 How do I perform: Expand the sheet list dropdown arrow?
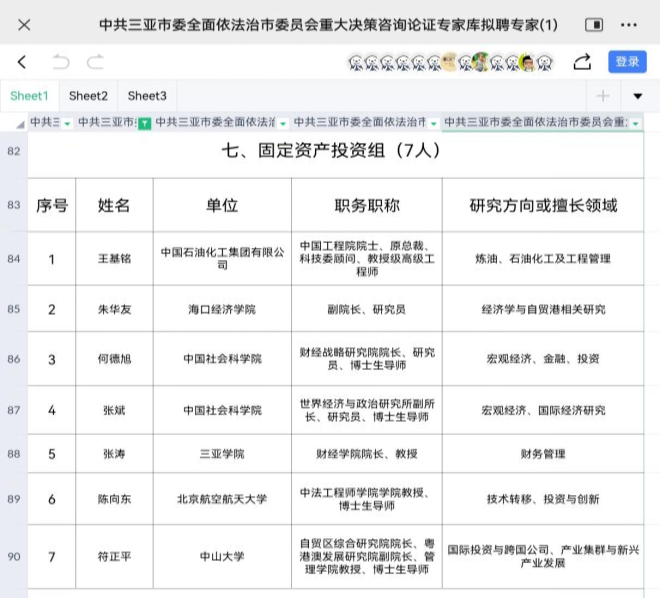tap(637, 96)
